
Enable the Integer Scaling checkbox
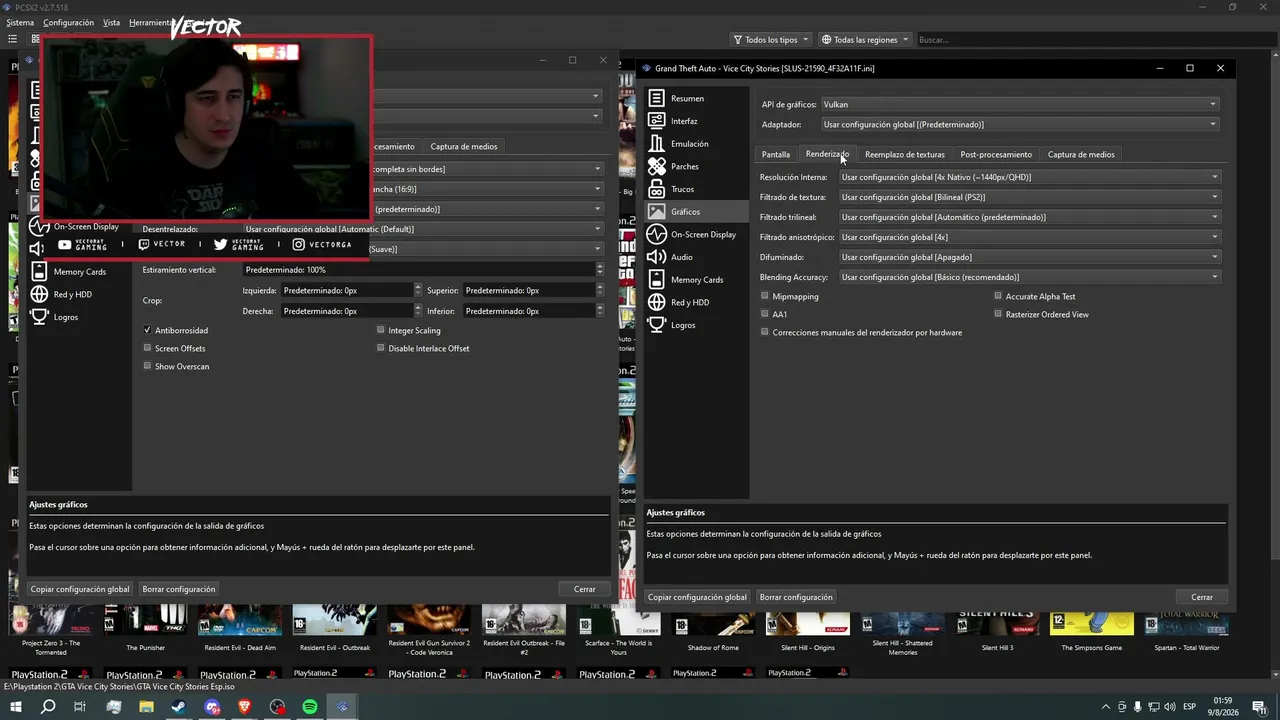point(380,330)
